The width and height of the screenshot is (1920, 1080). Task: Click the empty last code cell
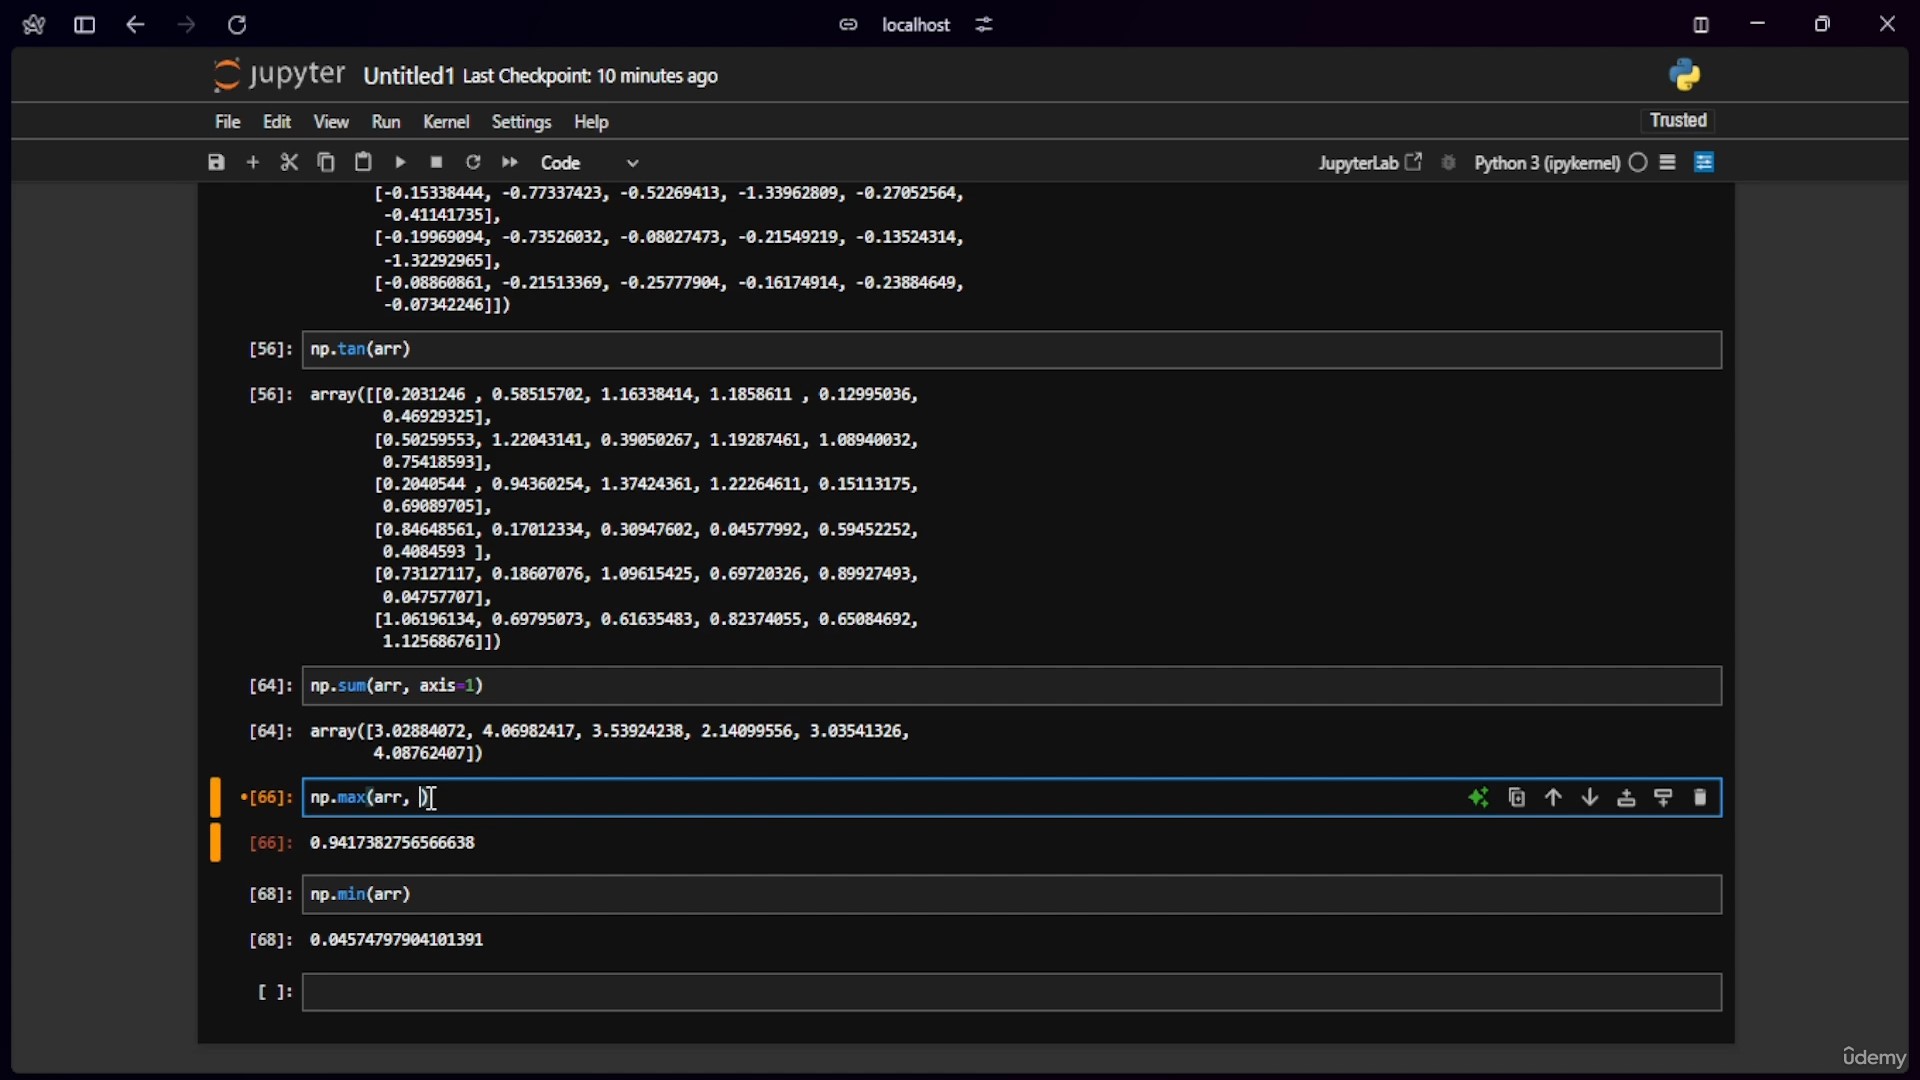pos(1012,993)
